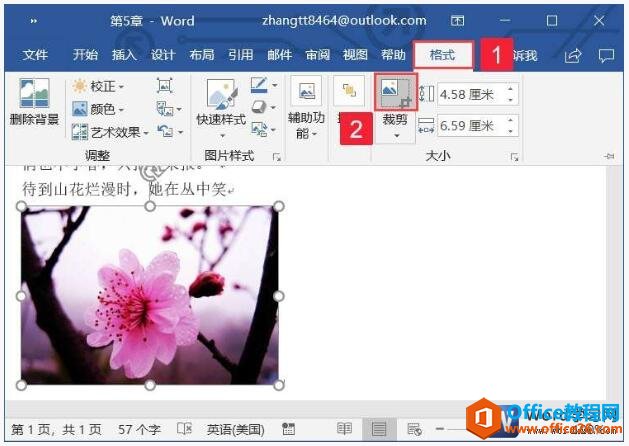Open the Comments speech bubble icon

click(606, 55)
